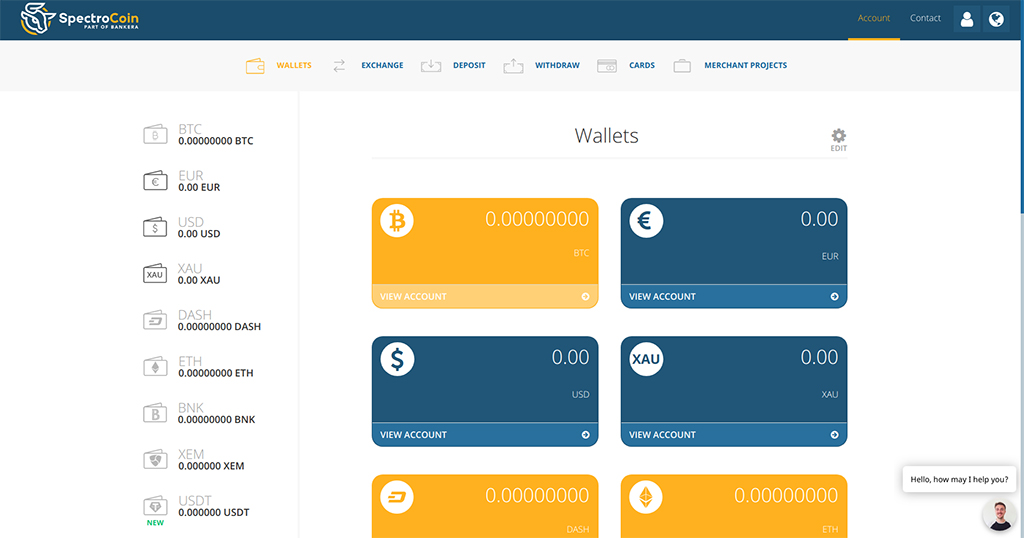Click the 'Hello, how may I help you?' bubble
This screenshot has width=1024, height=538.
[x=959, y=479]
